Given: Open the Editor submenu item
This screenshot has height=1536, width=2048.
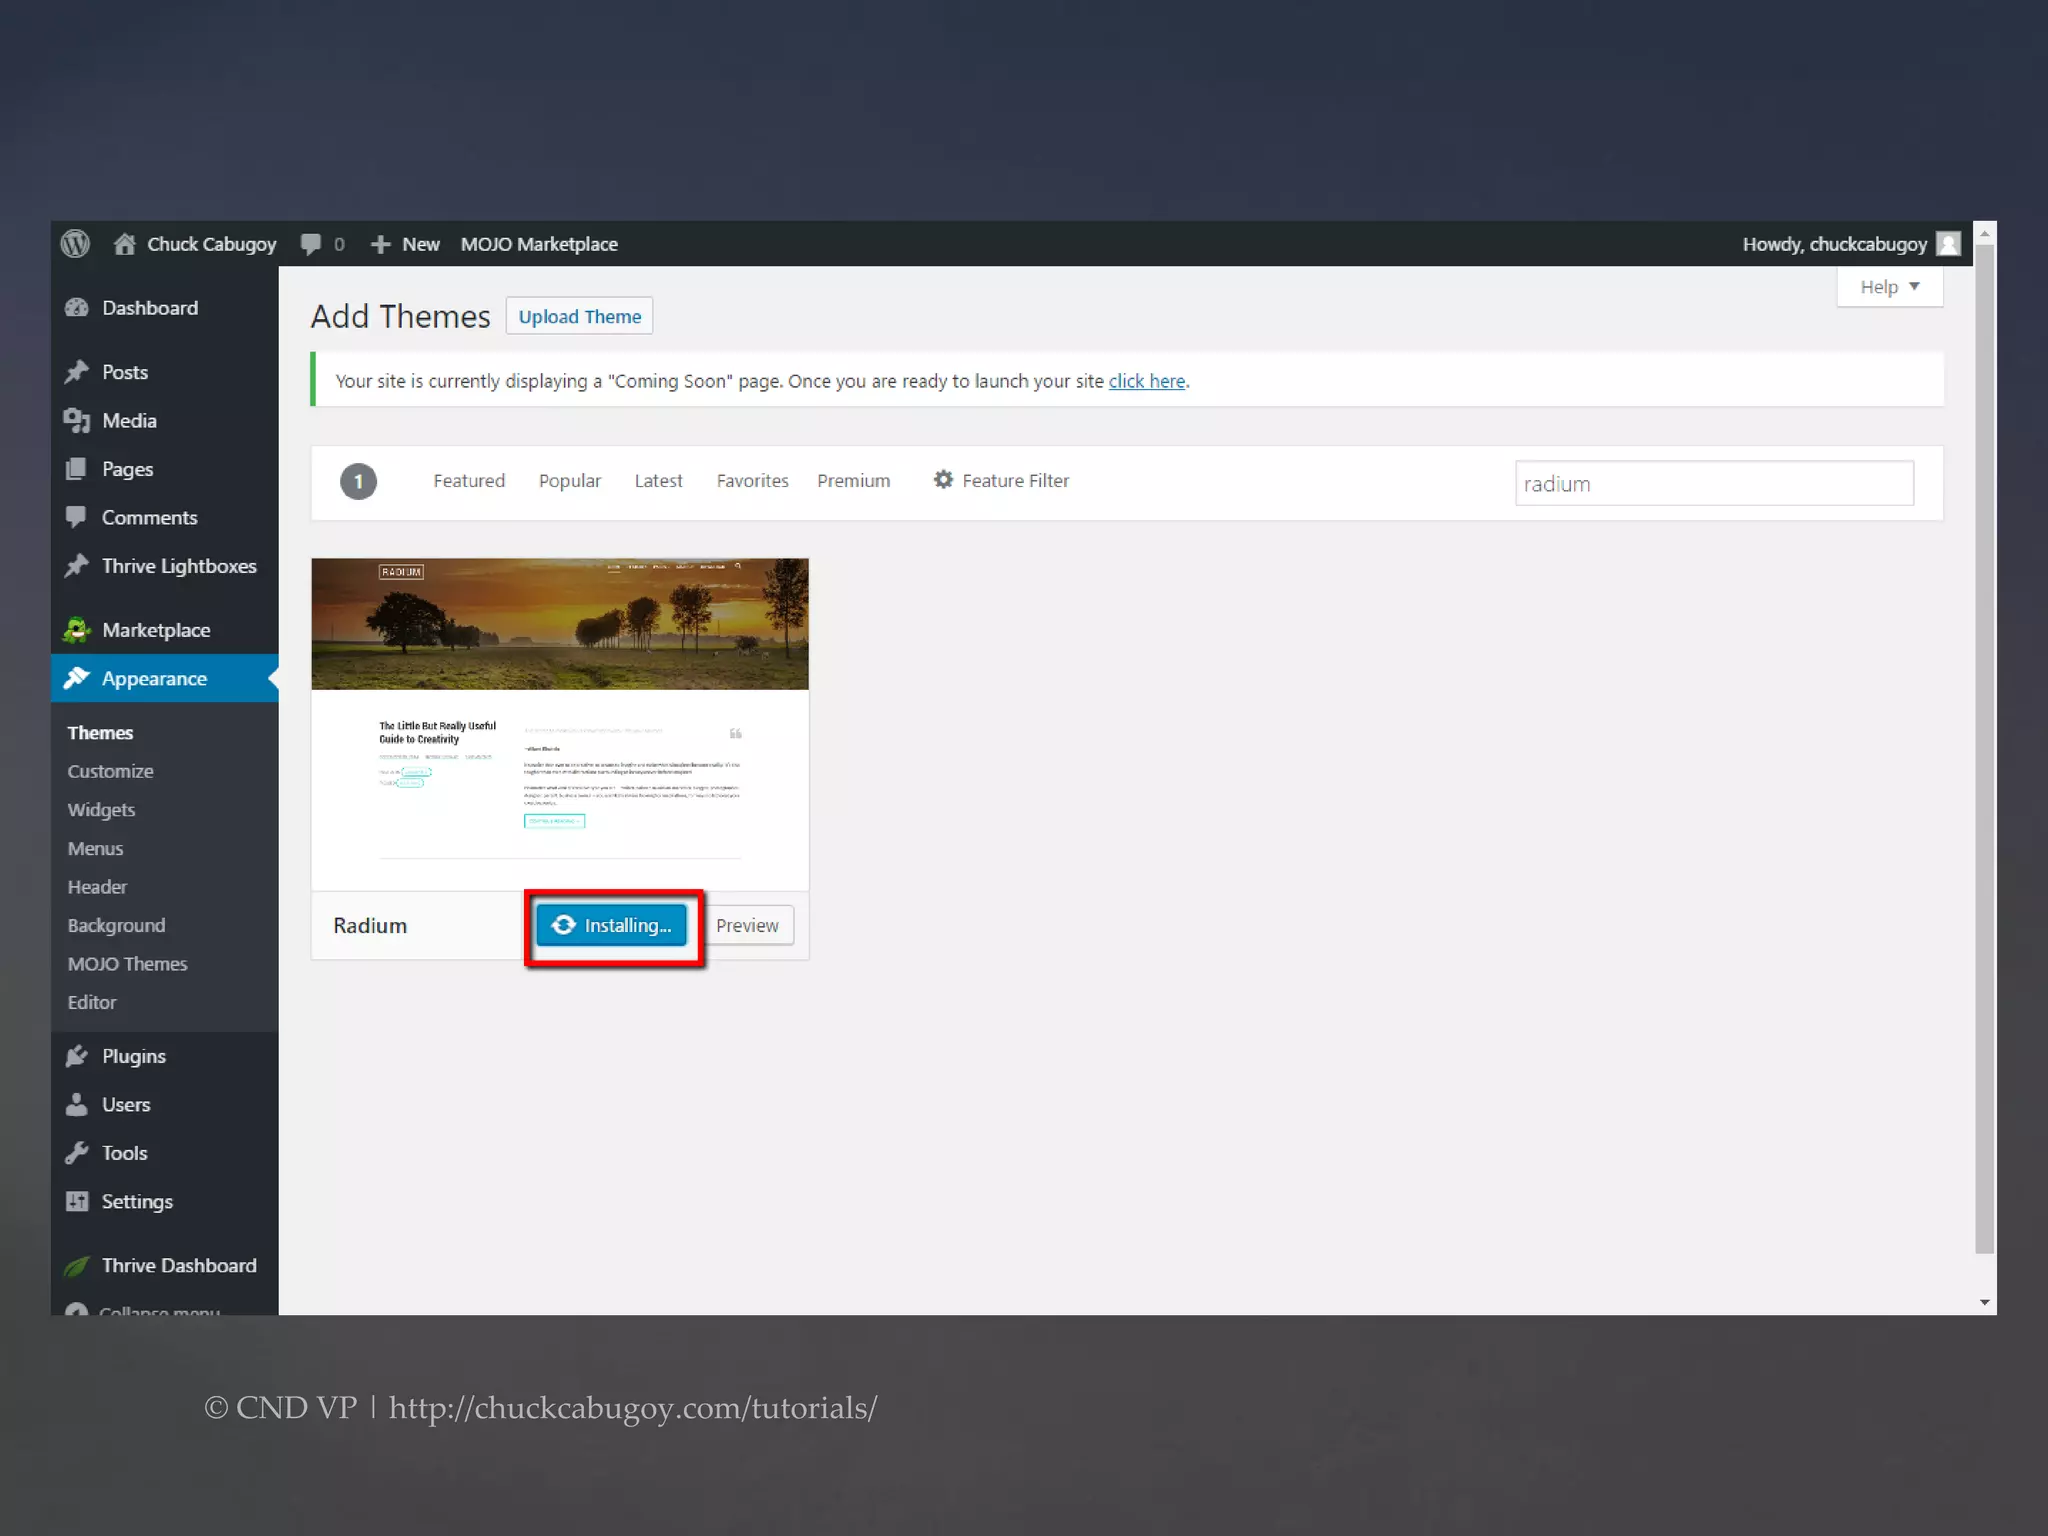Looking at the screenshot, I should click(x=92, y=1003).
